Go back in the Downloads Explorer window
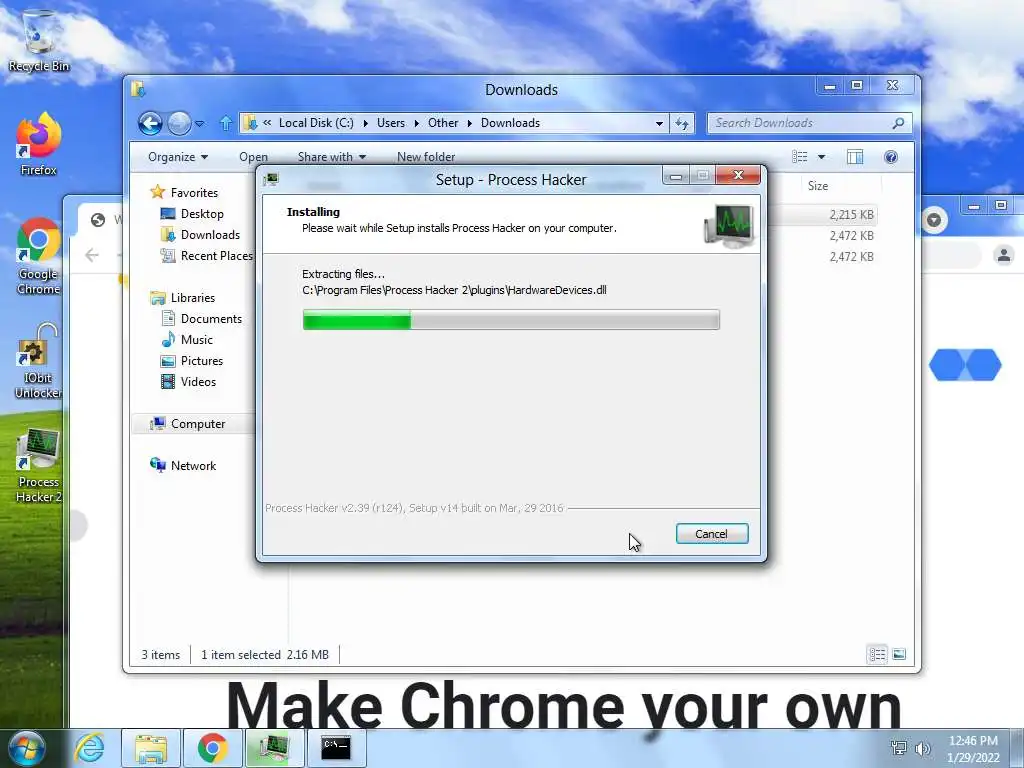This screenshot has height=768, width=1024. tap(150, 123)
